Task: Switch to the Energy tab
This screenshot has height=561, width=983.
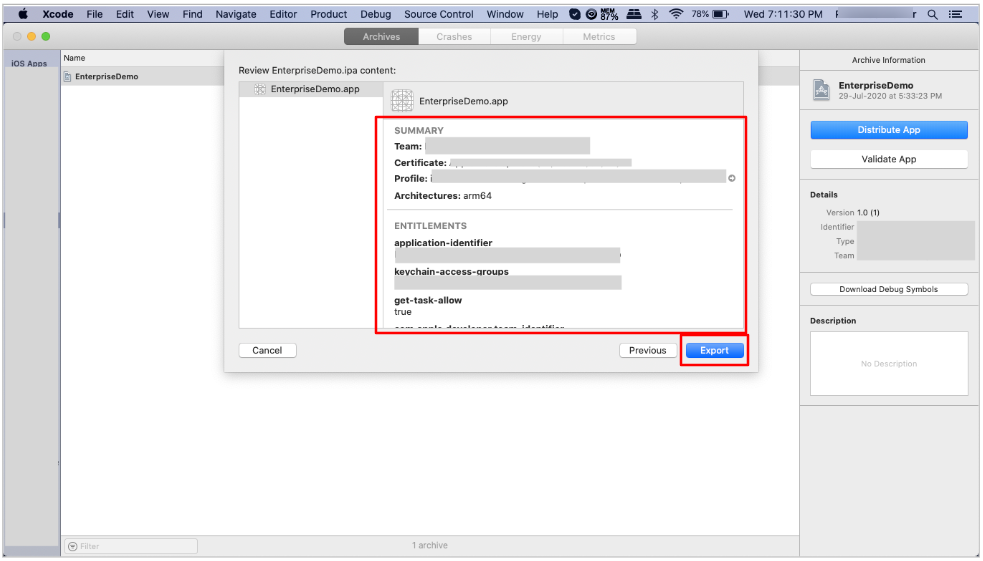Action: tap(526, 37)
